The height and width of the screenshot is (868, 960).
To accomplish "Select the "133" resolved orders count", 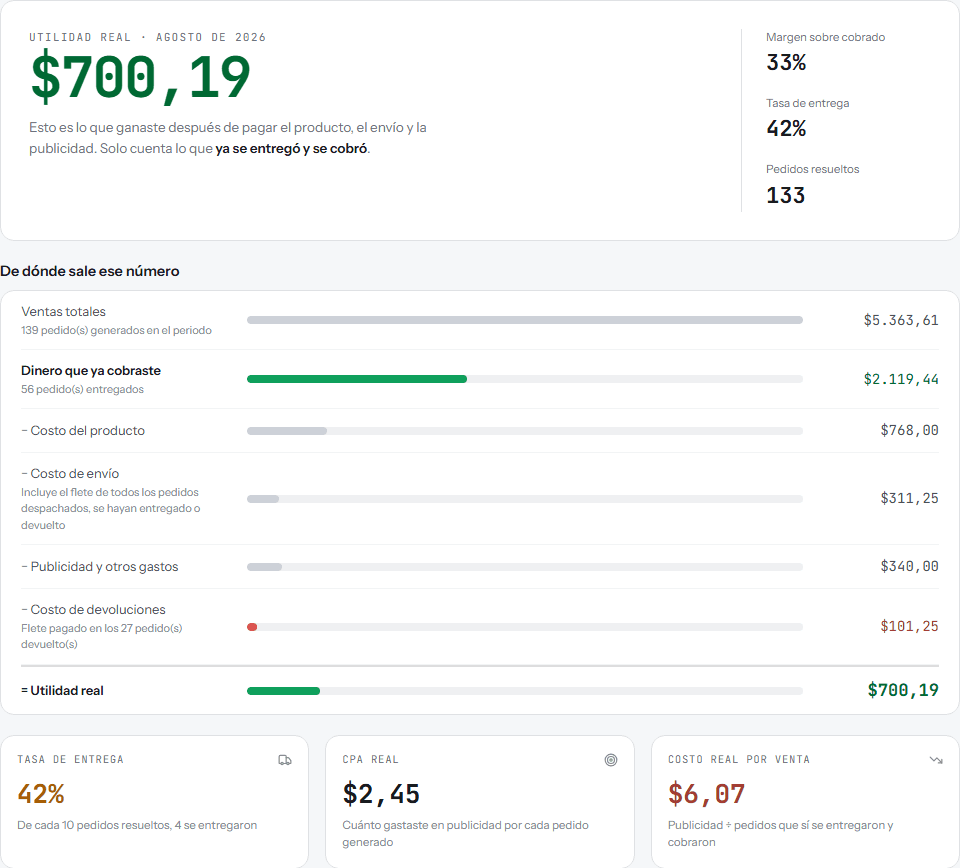I will [786, 195].
